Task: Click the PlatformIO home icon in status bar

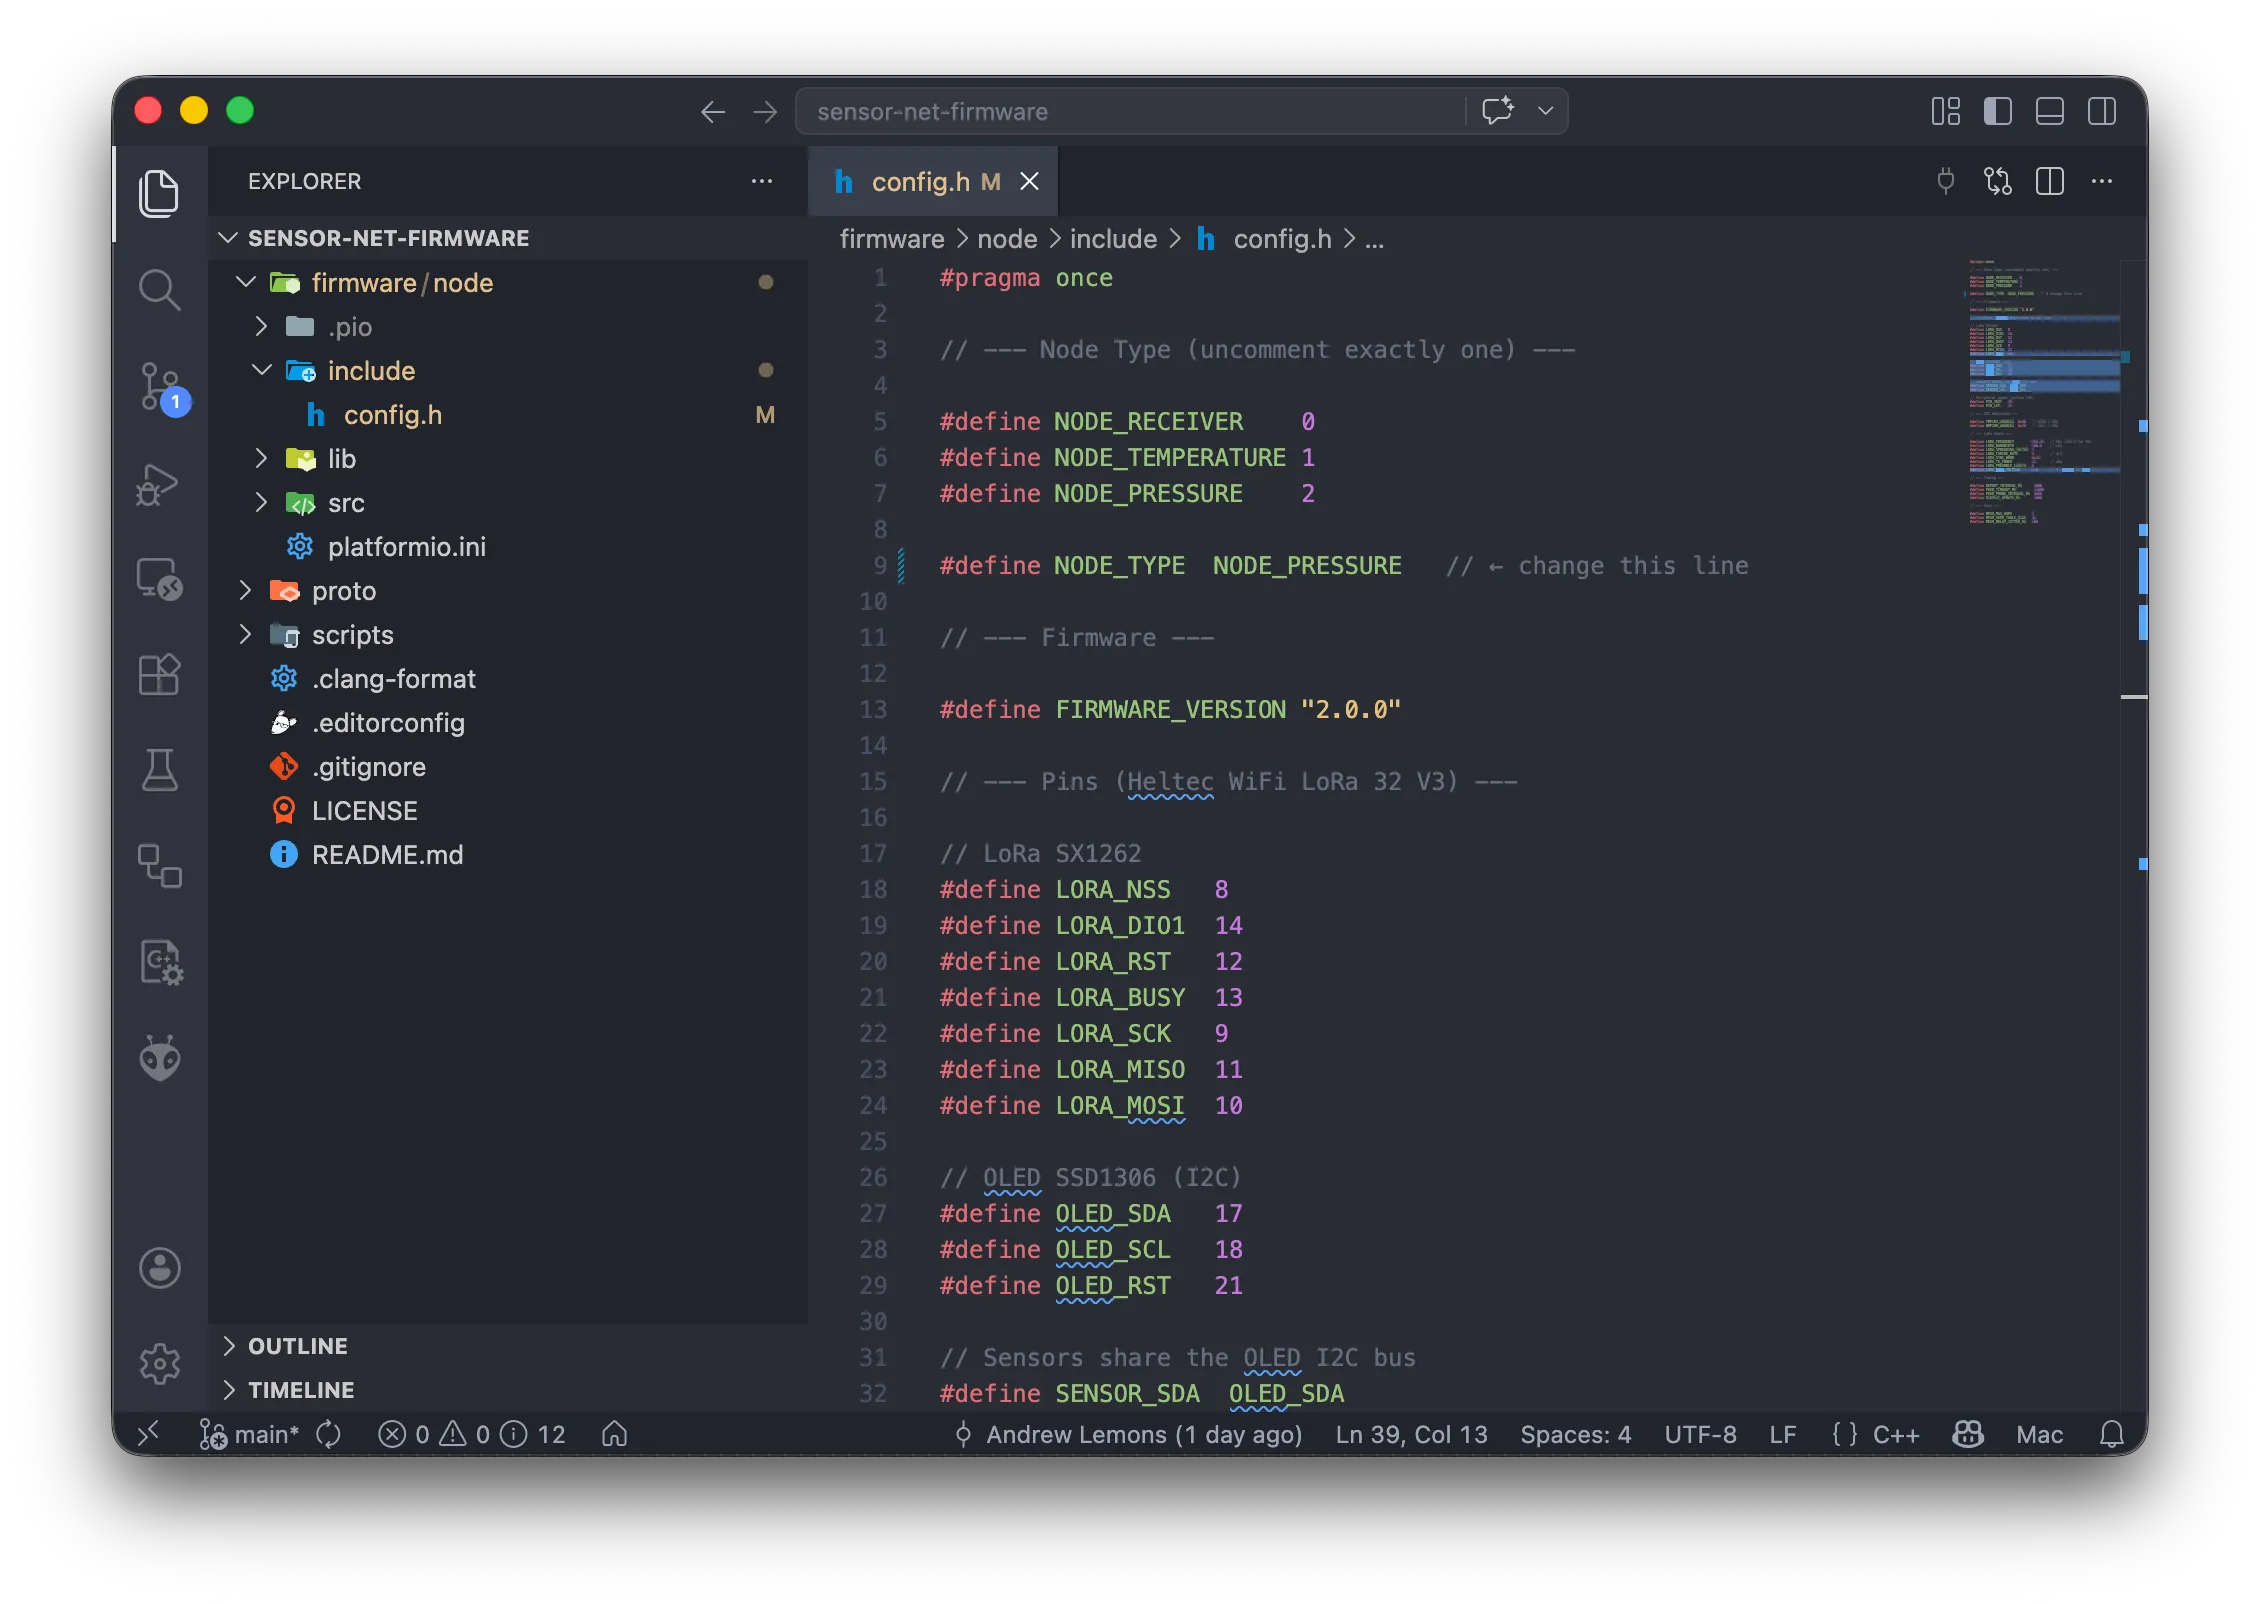Action: [x=614, y=1435]
